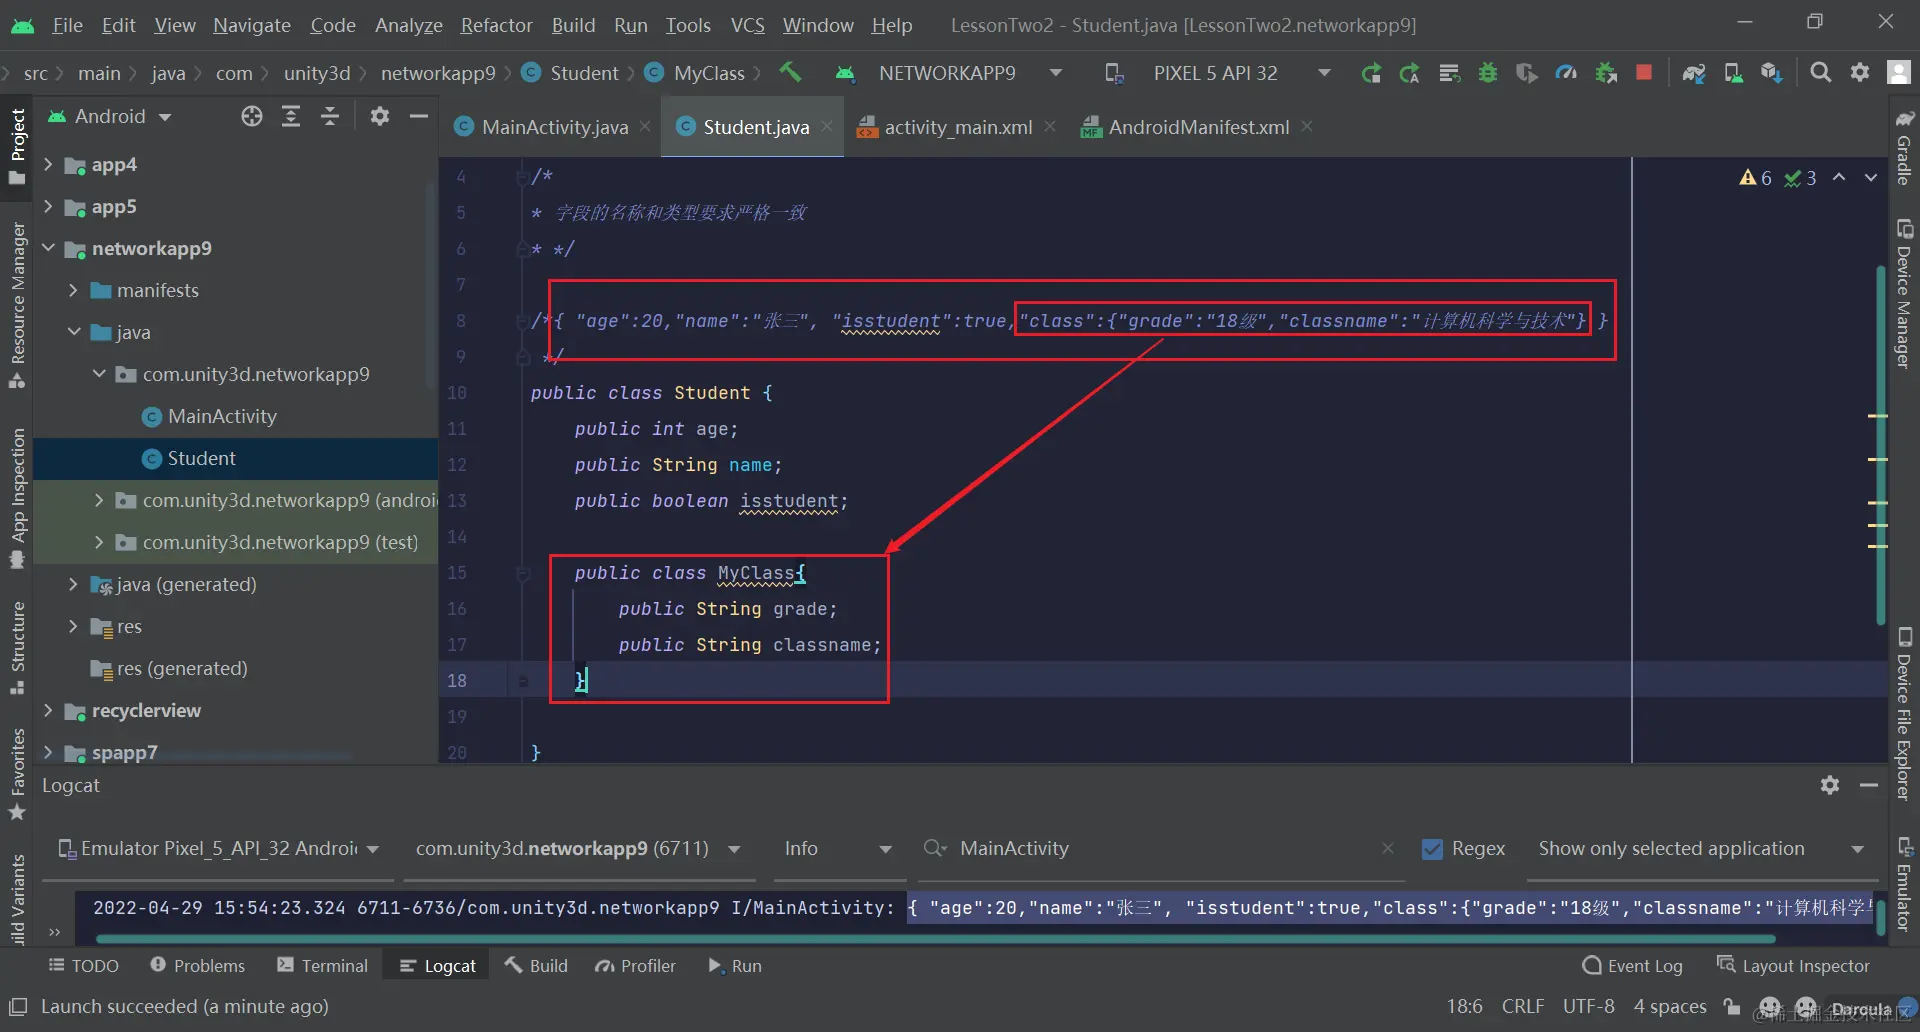Toggle the Structure tool window
1920x1032 pixels.
pos(17,647)
